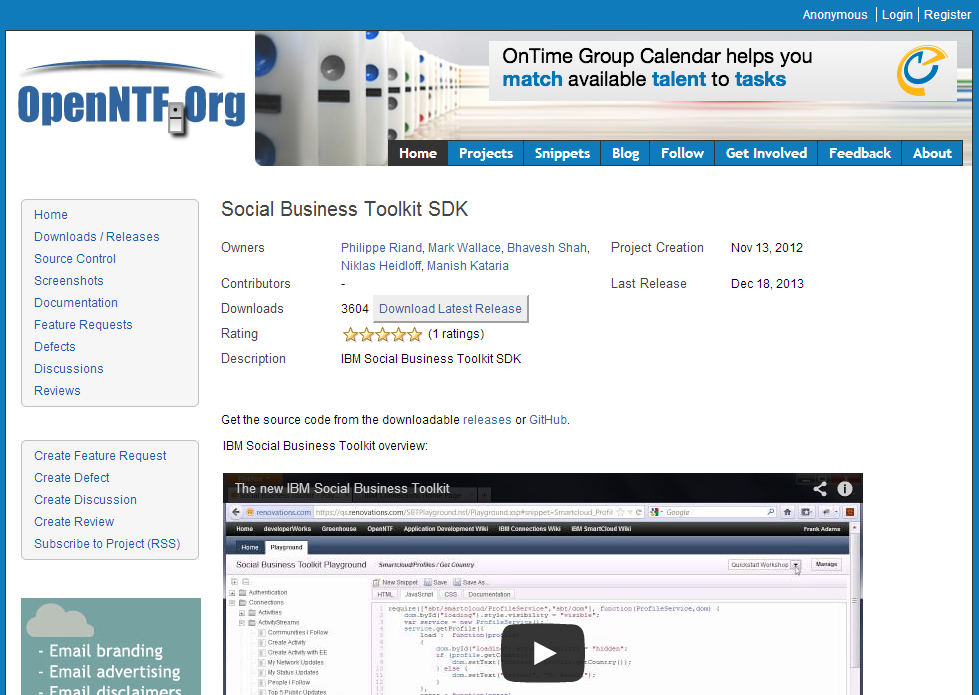Click Create Feature Request link

[x=100, y=456]
